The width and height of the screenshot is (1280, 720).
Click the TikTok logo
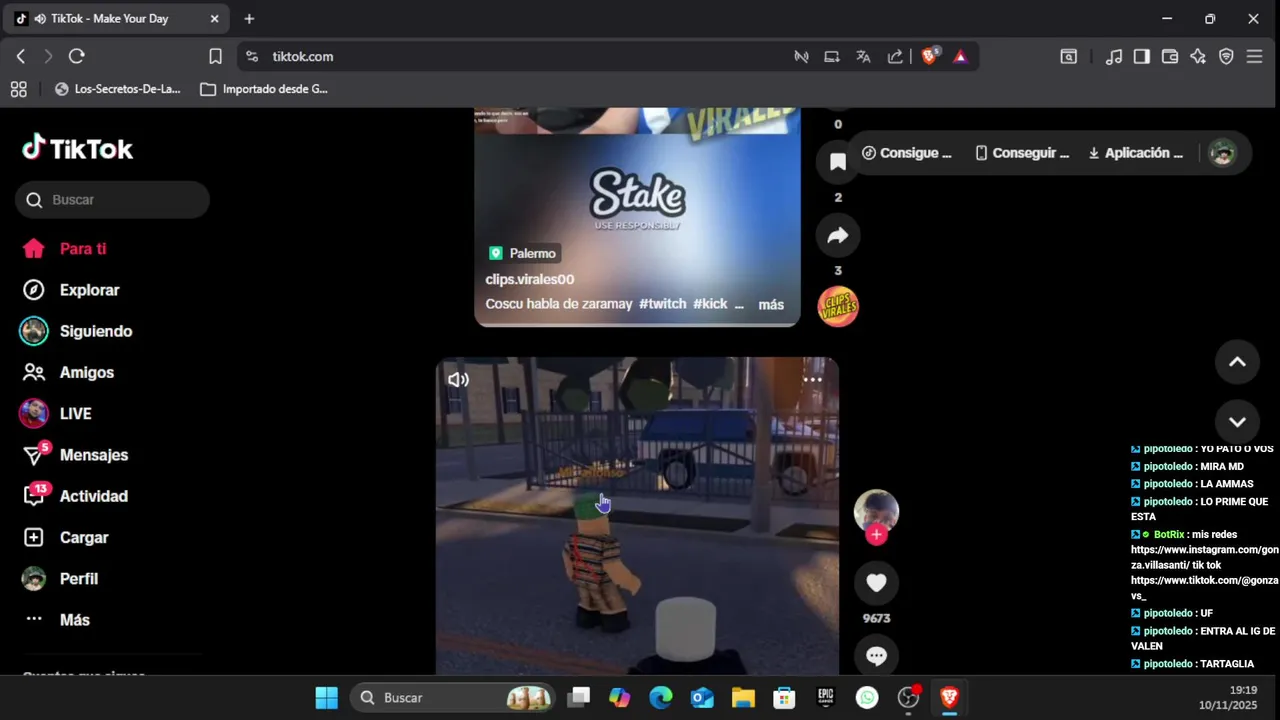click(x=78, y=149)
